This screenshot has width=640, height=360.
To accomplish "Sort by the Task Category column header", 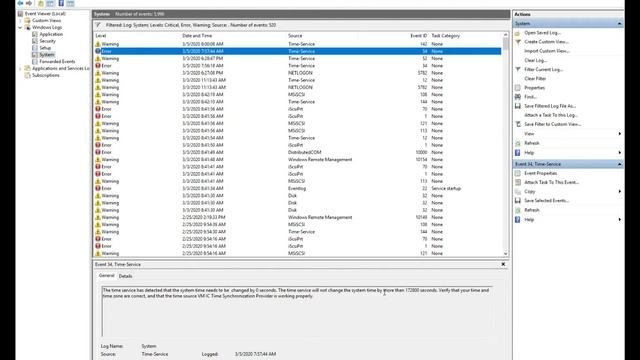I will coord(446,36).
